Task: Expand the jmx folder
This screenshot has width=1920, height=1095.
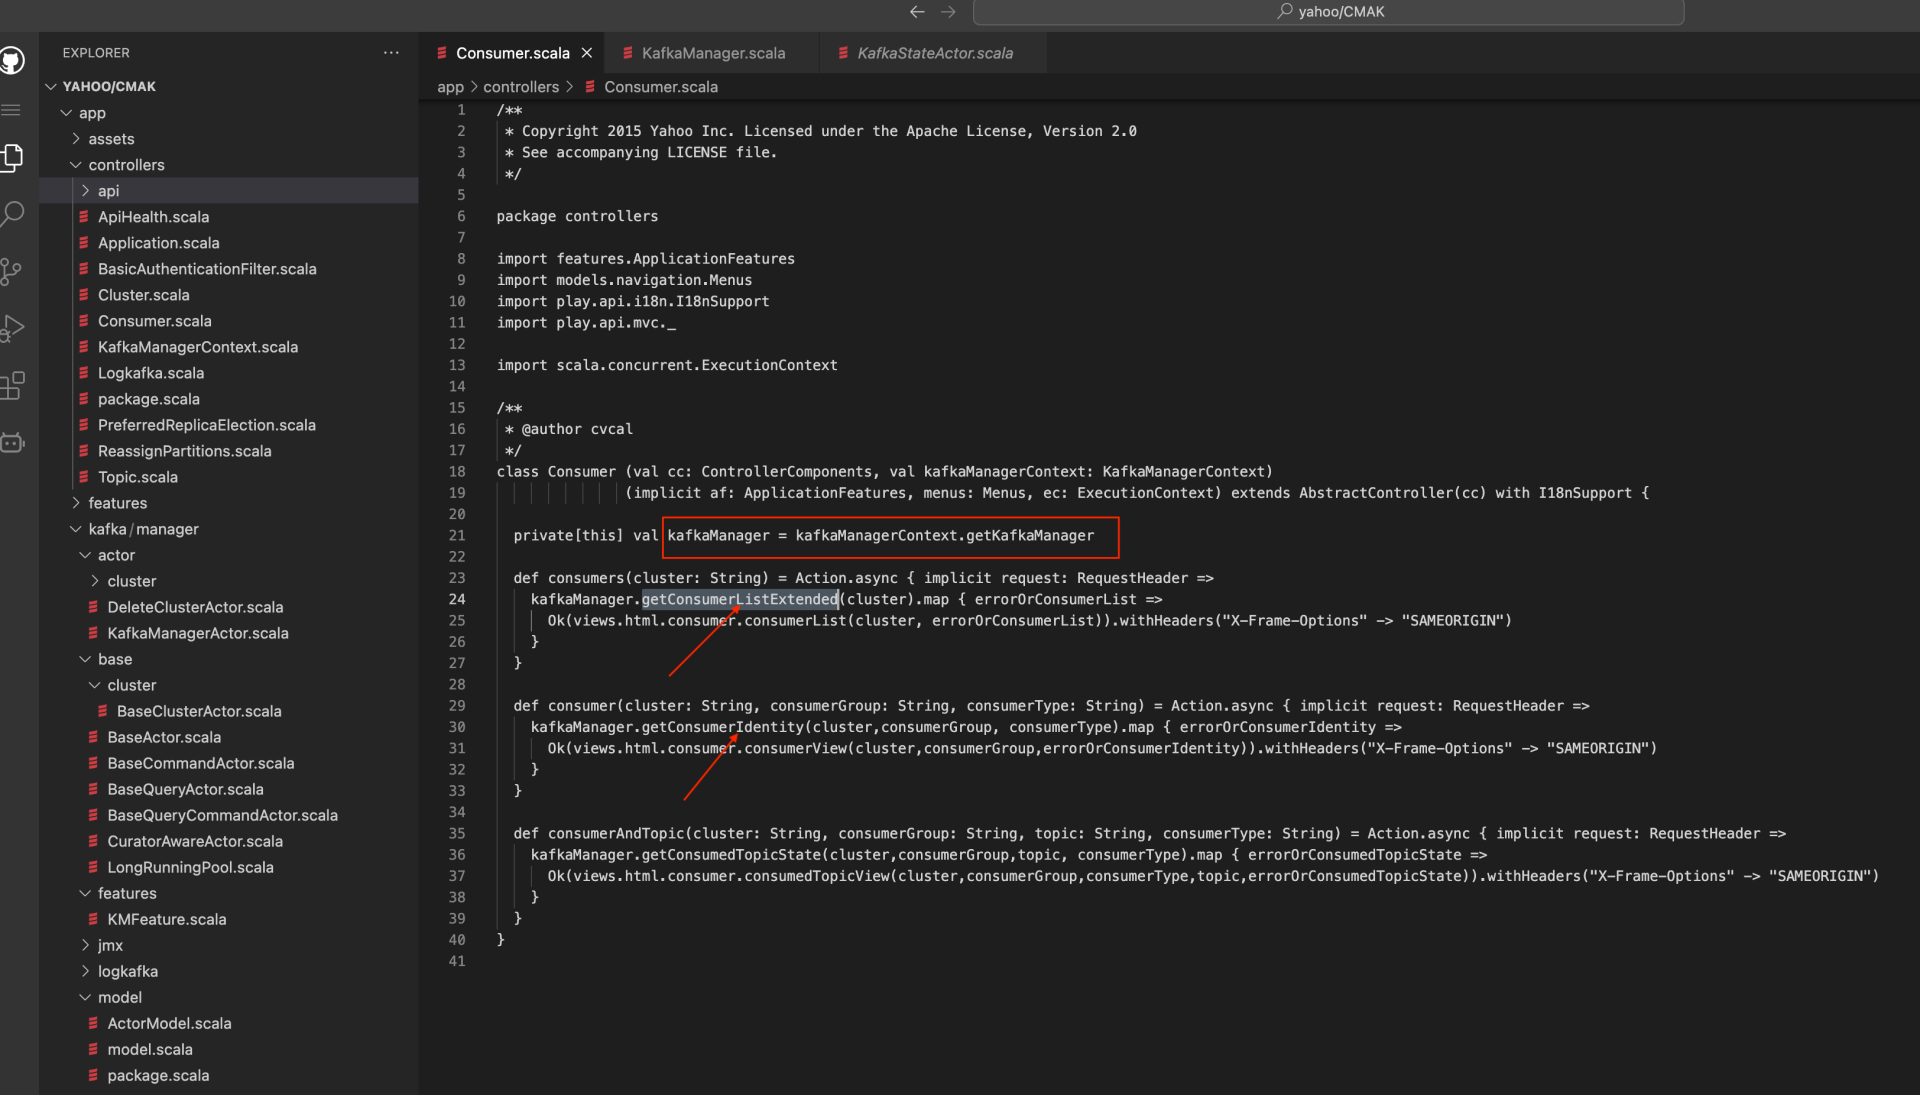Action: (110, 945)
